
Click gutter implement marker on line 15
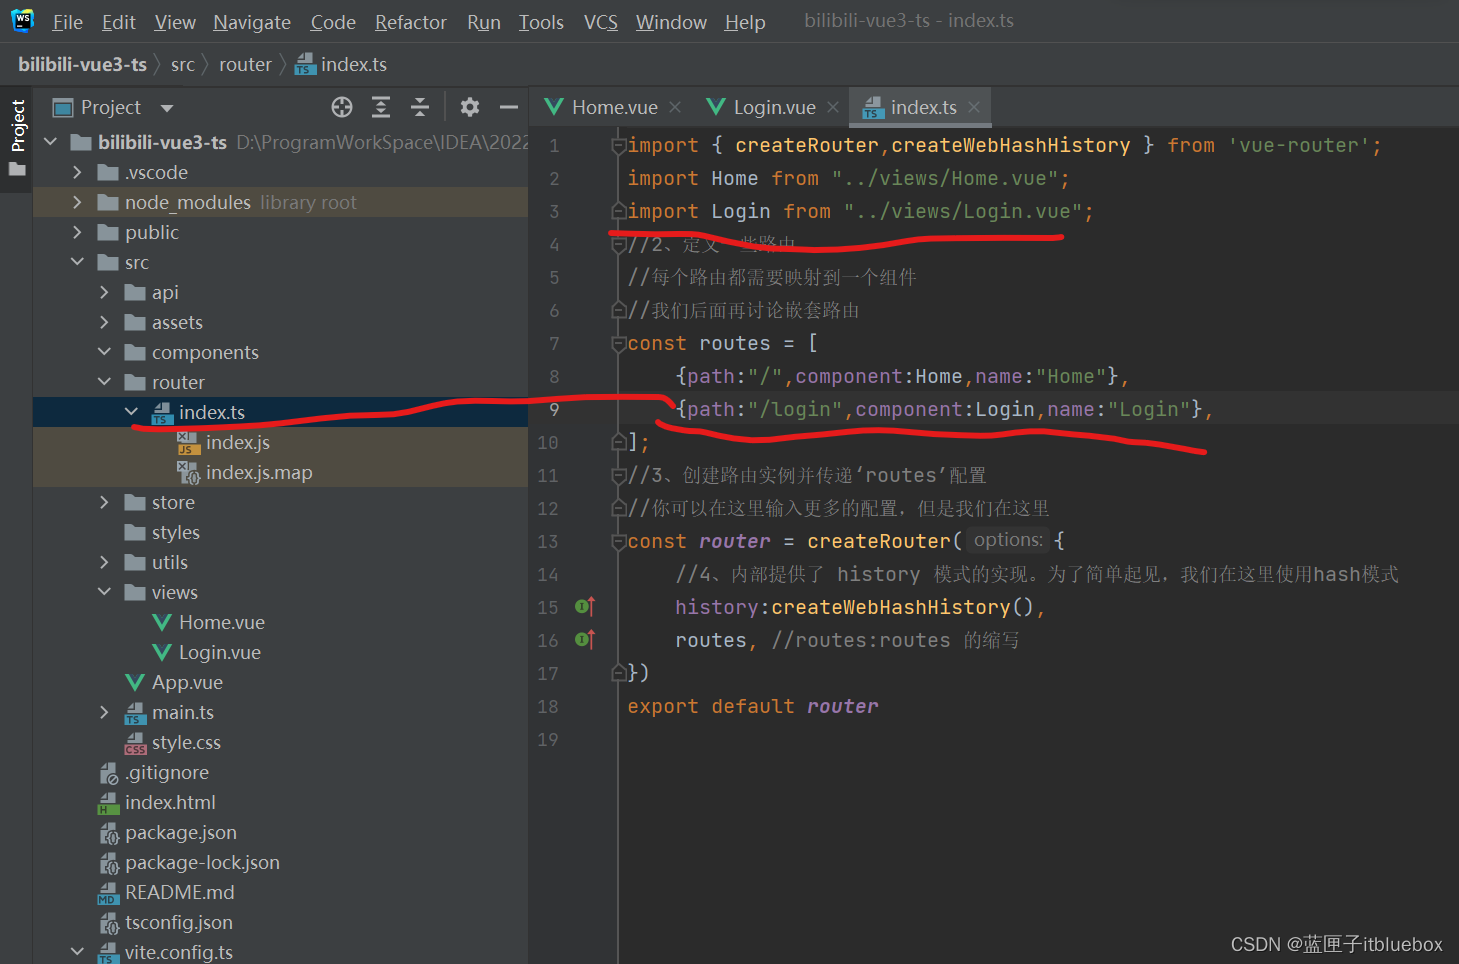tap(585, 607)
